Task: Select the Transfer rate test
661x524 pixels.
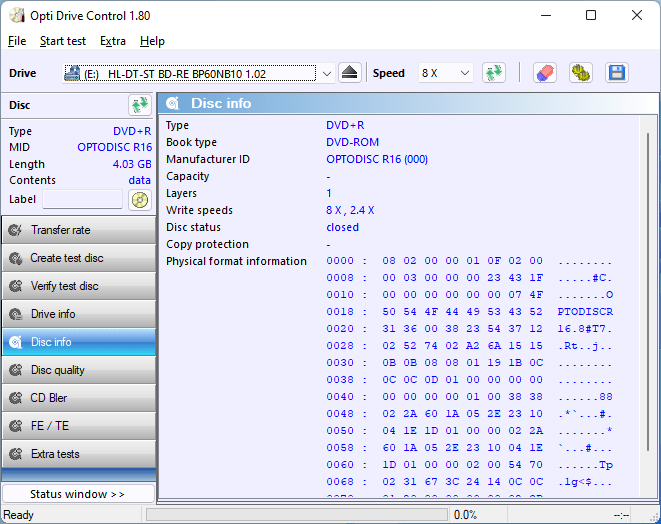Action: click(x=79, y=230)
